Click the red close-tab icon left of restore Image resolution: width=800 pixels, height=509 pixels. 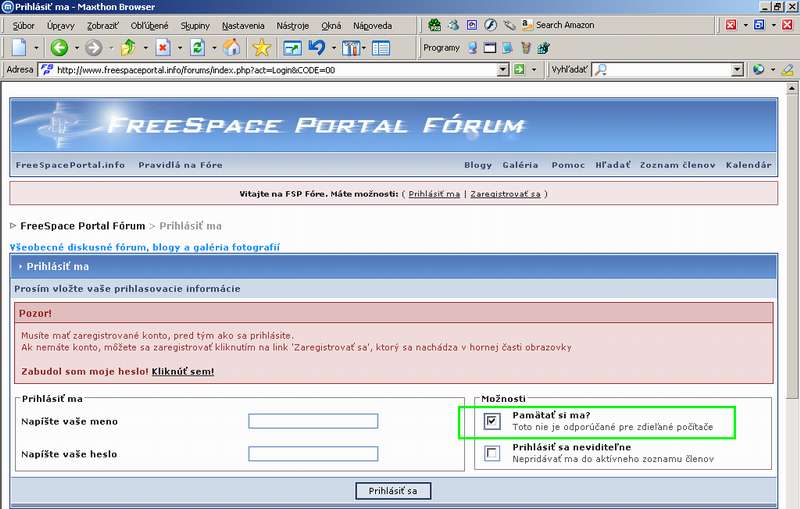[x=731, y=24]
